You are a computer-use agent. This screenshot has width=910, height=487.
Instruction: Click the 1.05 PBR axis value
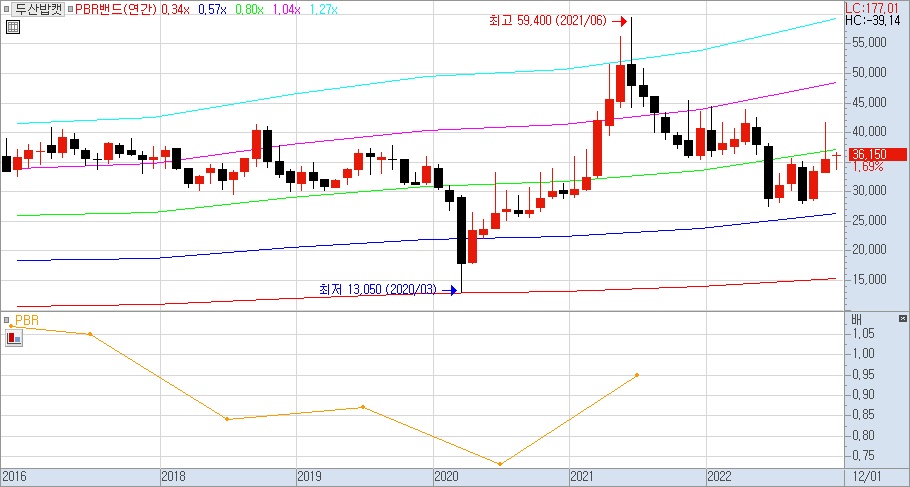click(864, 333)
